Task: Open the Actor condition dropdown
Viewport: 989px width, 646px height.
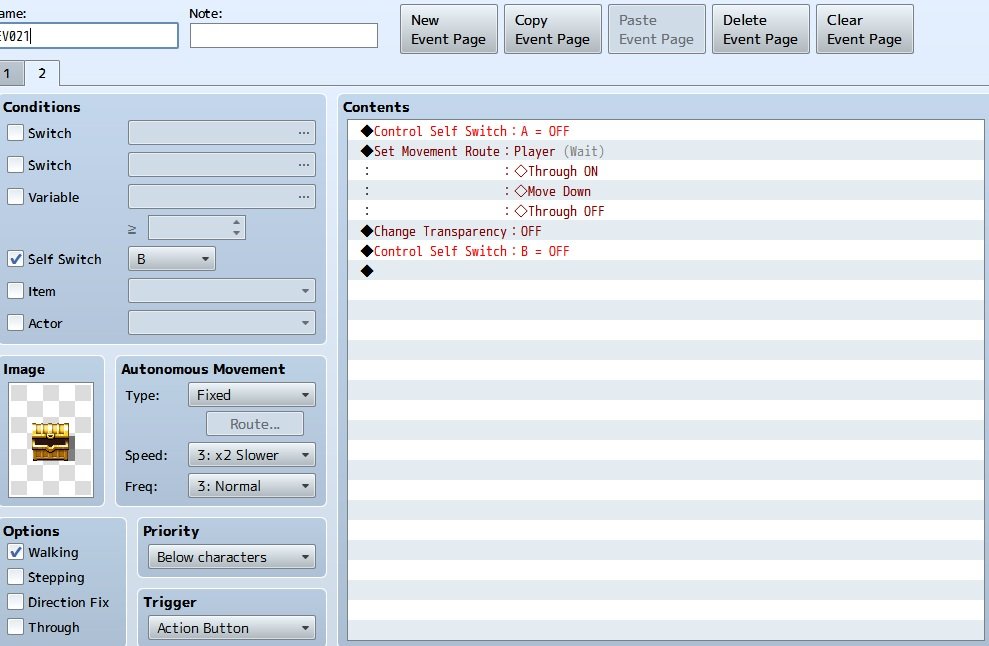Action: point(222,323)
